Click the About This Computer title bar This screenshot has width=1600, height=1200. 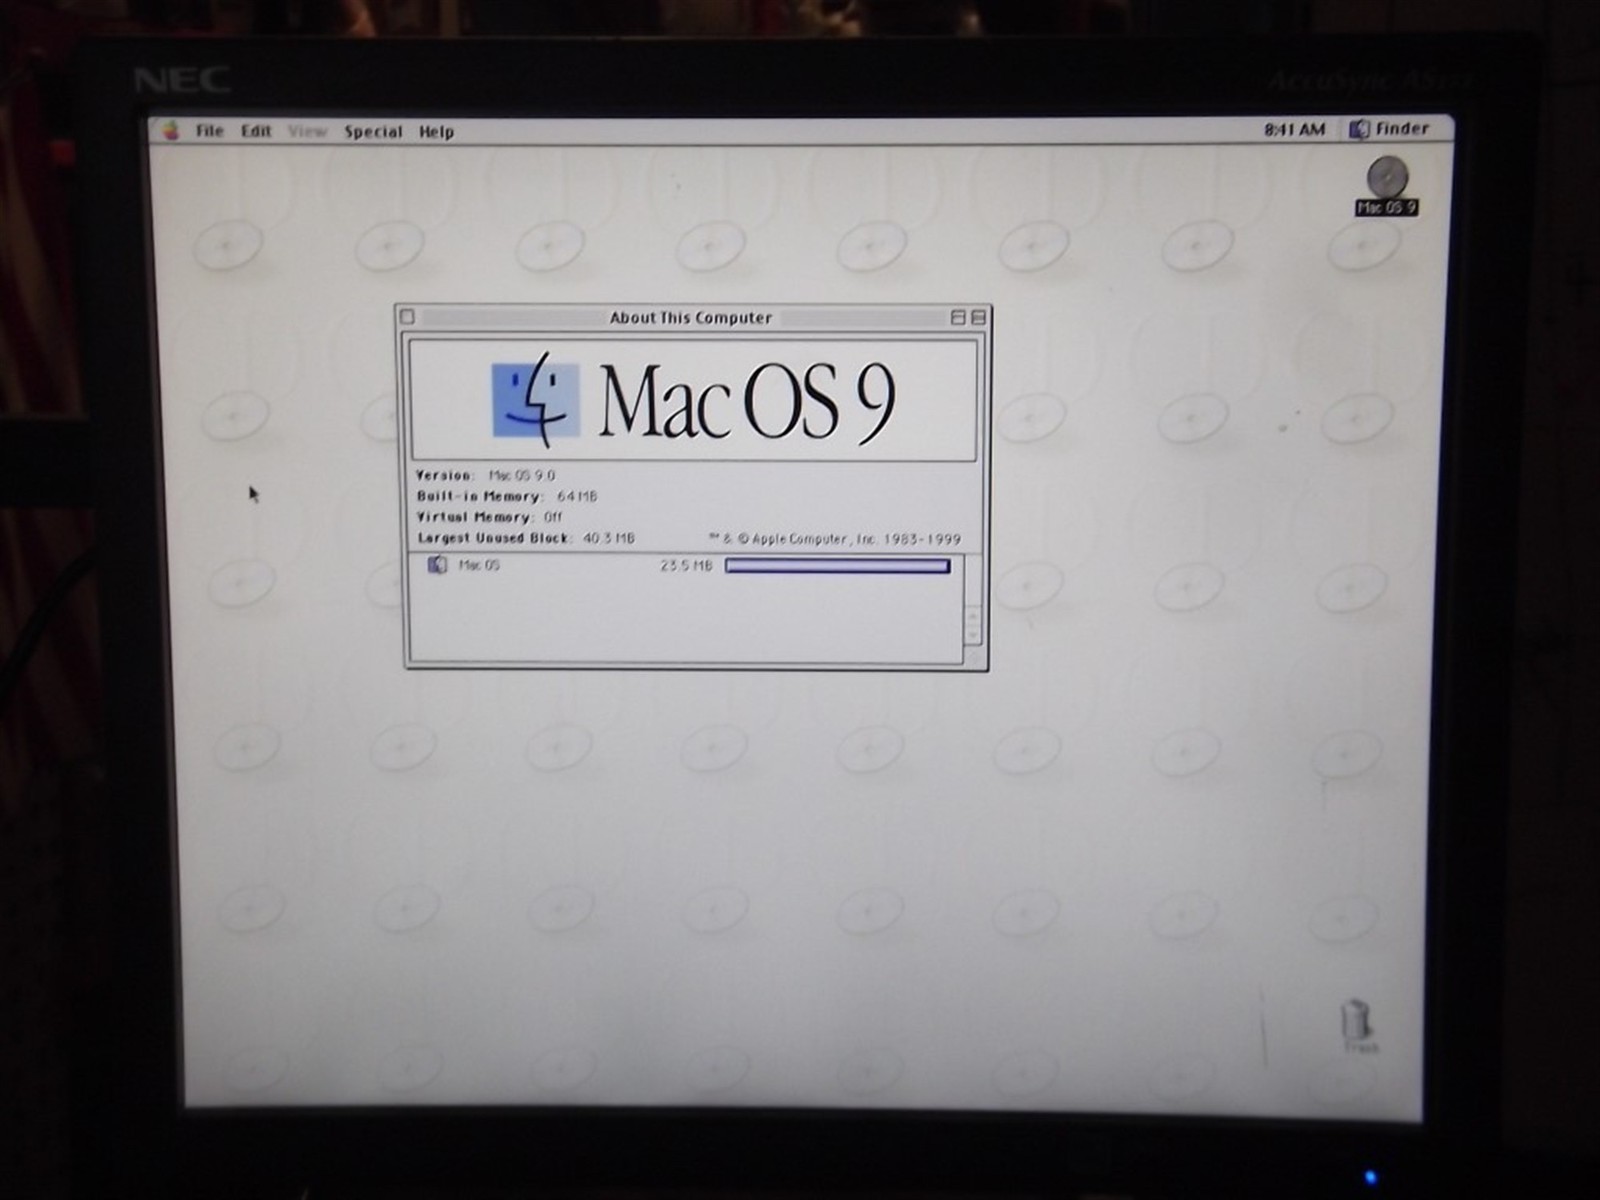(x=691, y=318)
